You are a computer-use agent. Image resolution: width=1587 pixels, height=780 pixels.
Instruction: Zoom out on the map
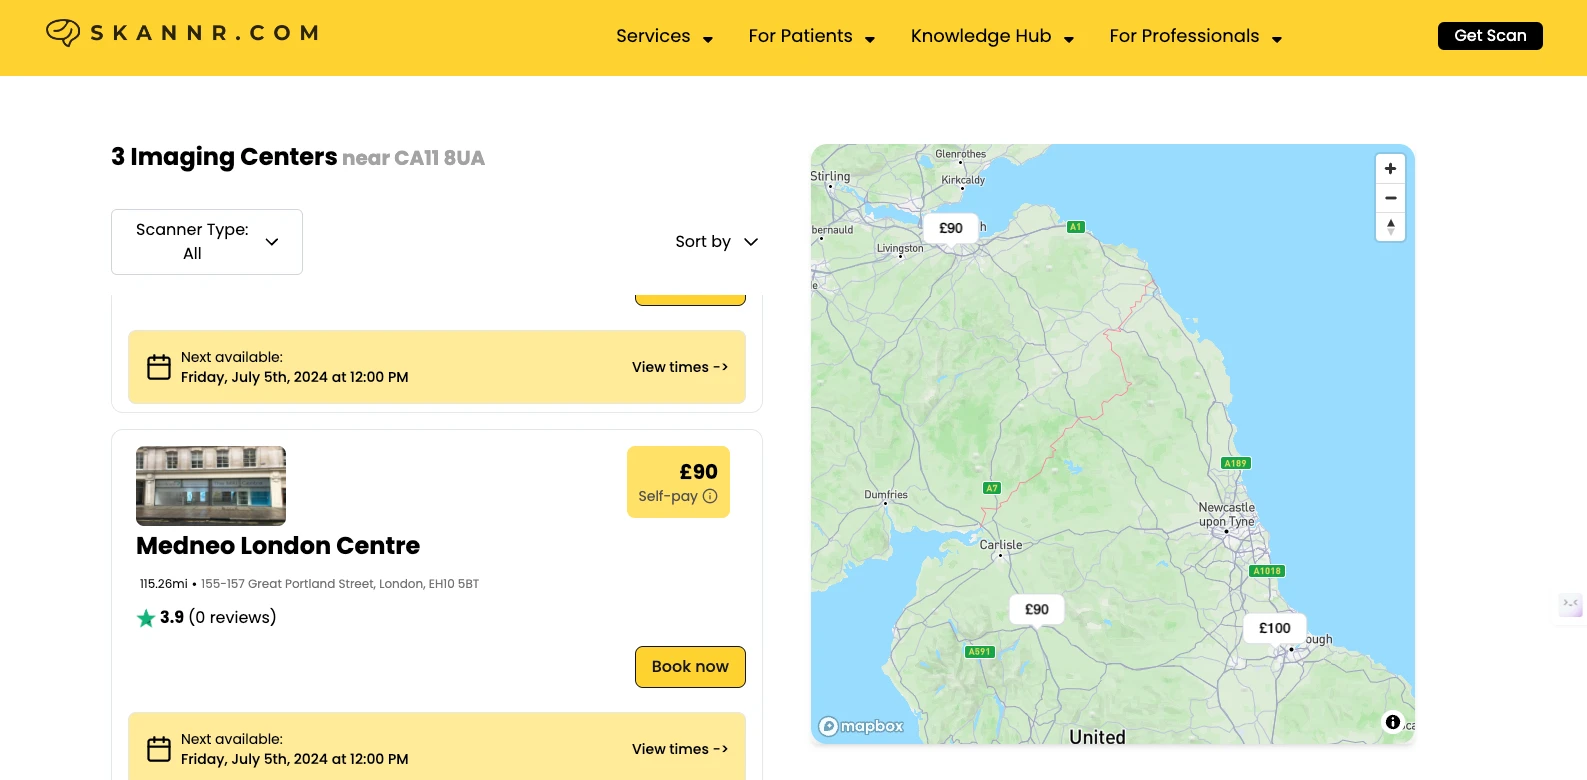click(x=1390, y=198)
